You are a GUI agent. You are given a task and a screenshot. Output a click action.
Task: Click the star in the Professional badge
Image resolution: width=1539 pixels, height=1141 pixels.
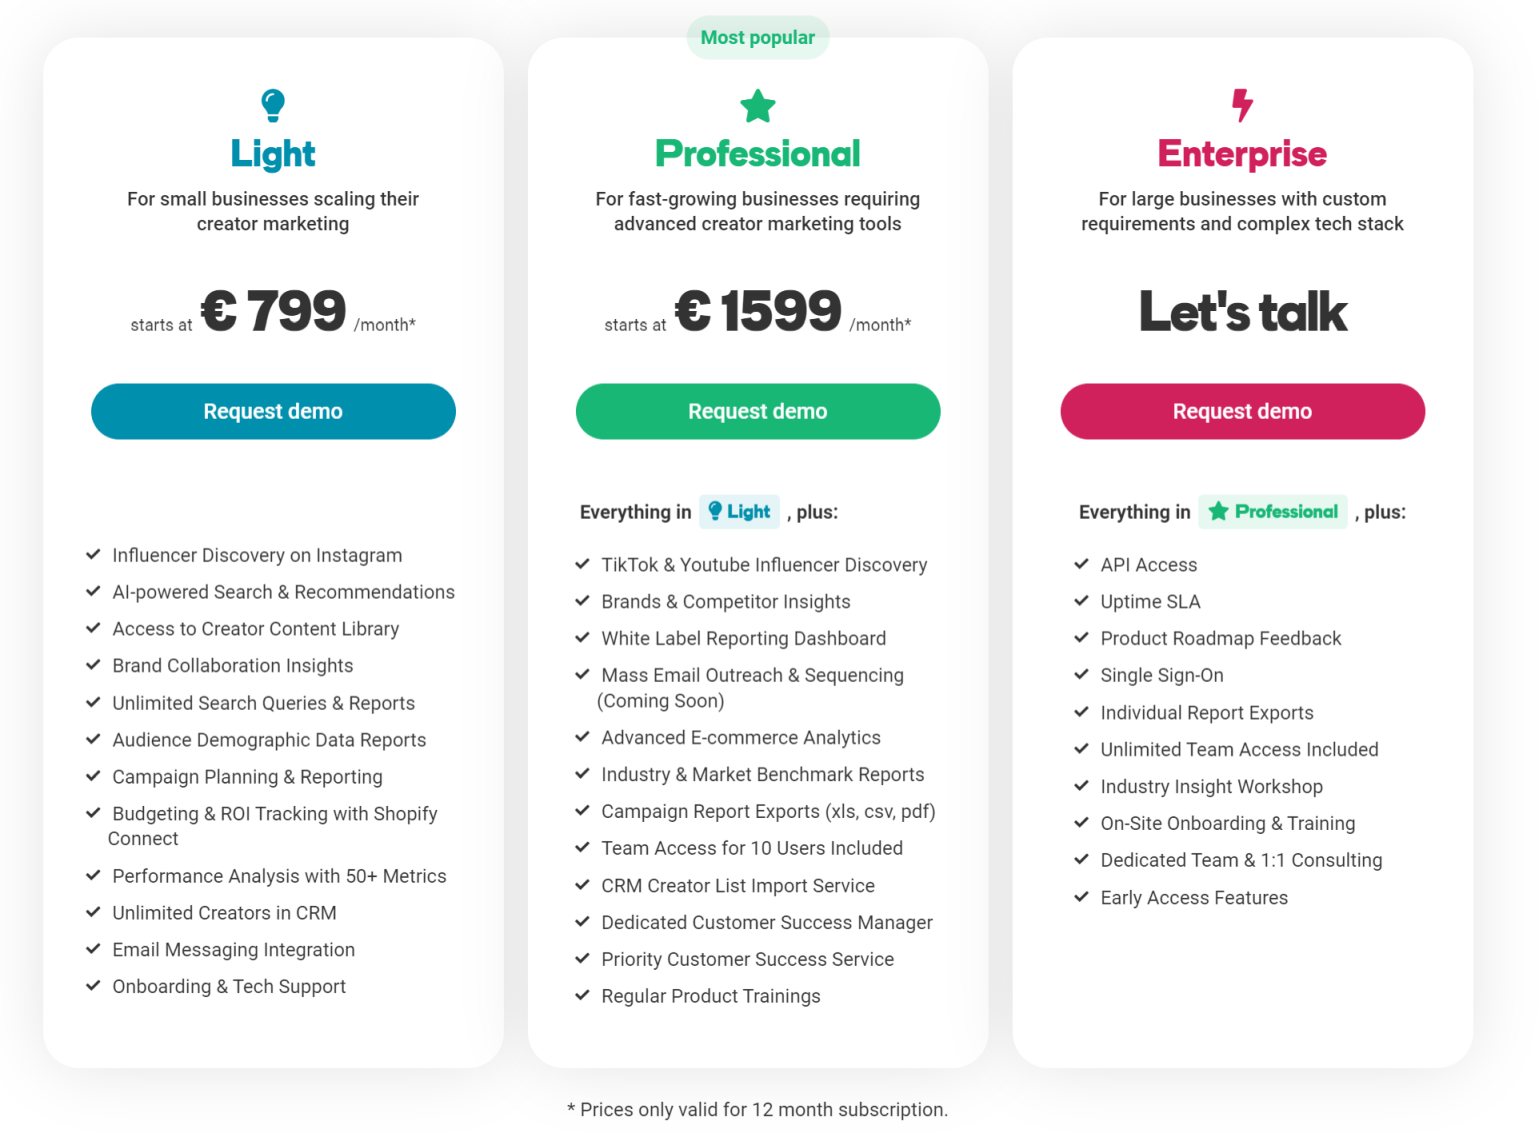[1218, 511]
